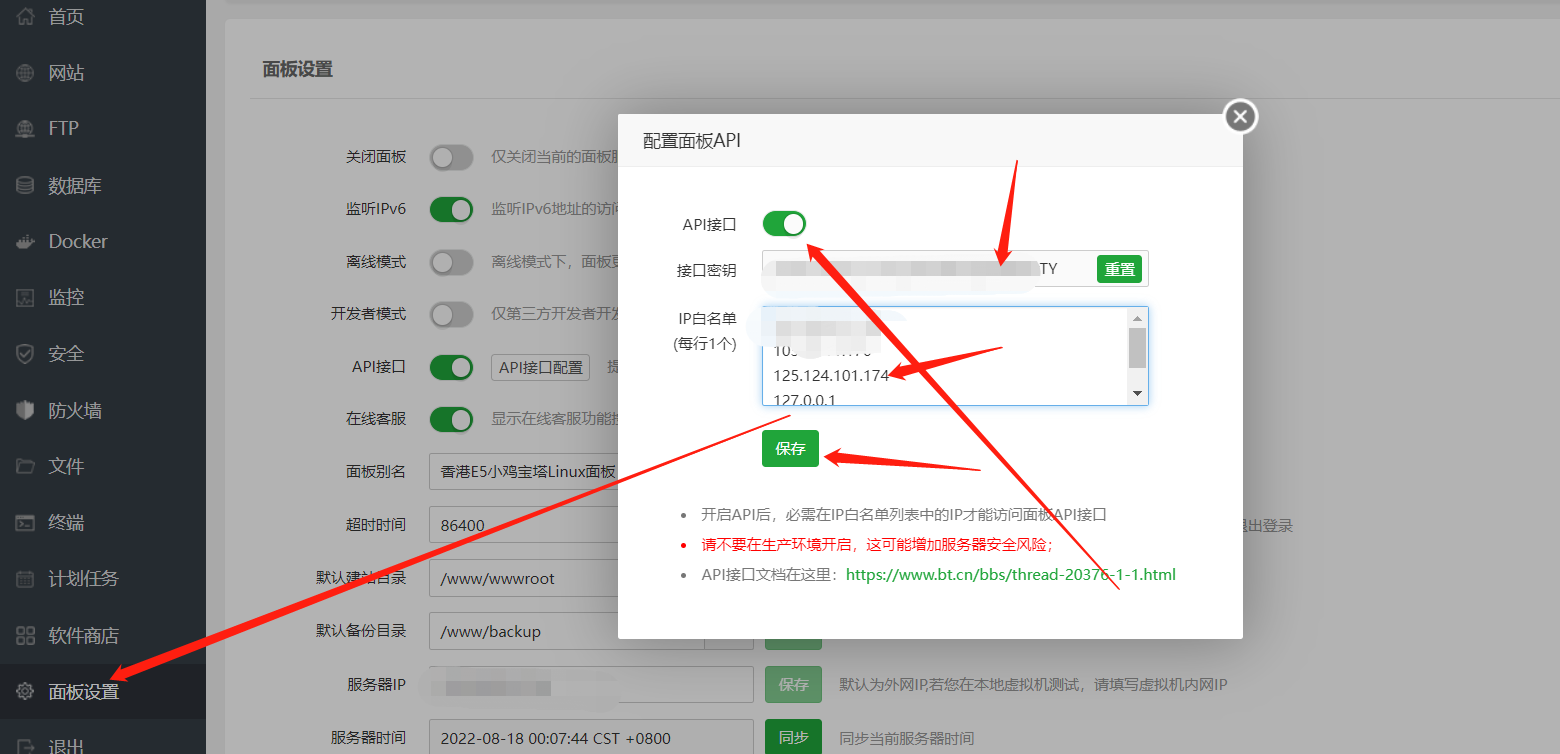
Task: Open the 软件商店 (App Store)
Action: (x=78, y=634)
